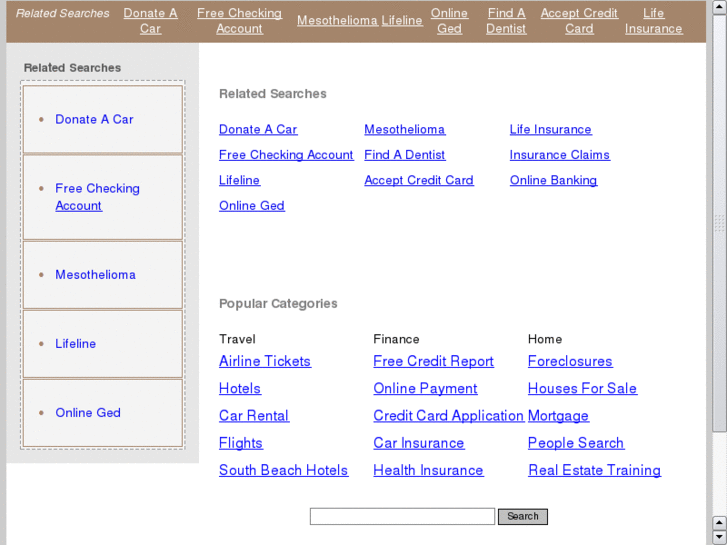This screenshot has width=727, height=545.
Task: Click the vertical scrollbar thumb
Action: (719, 223)
